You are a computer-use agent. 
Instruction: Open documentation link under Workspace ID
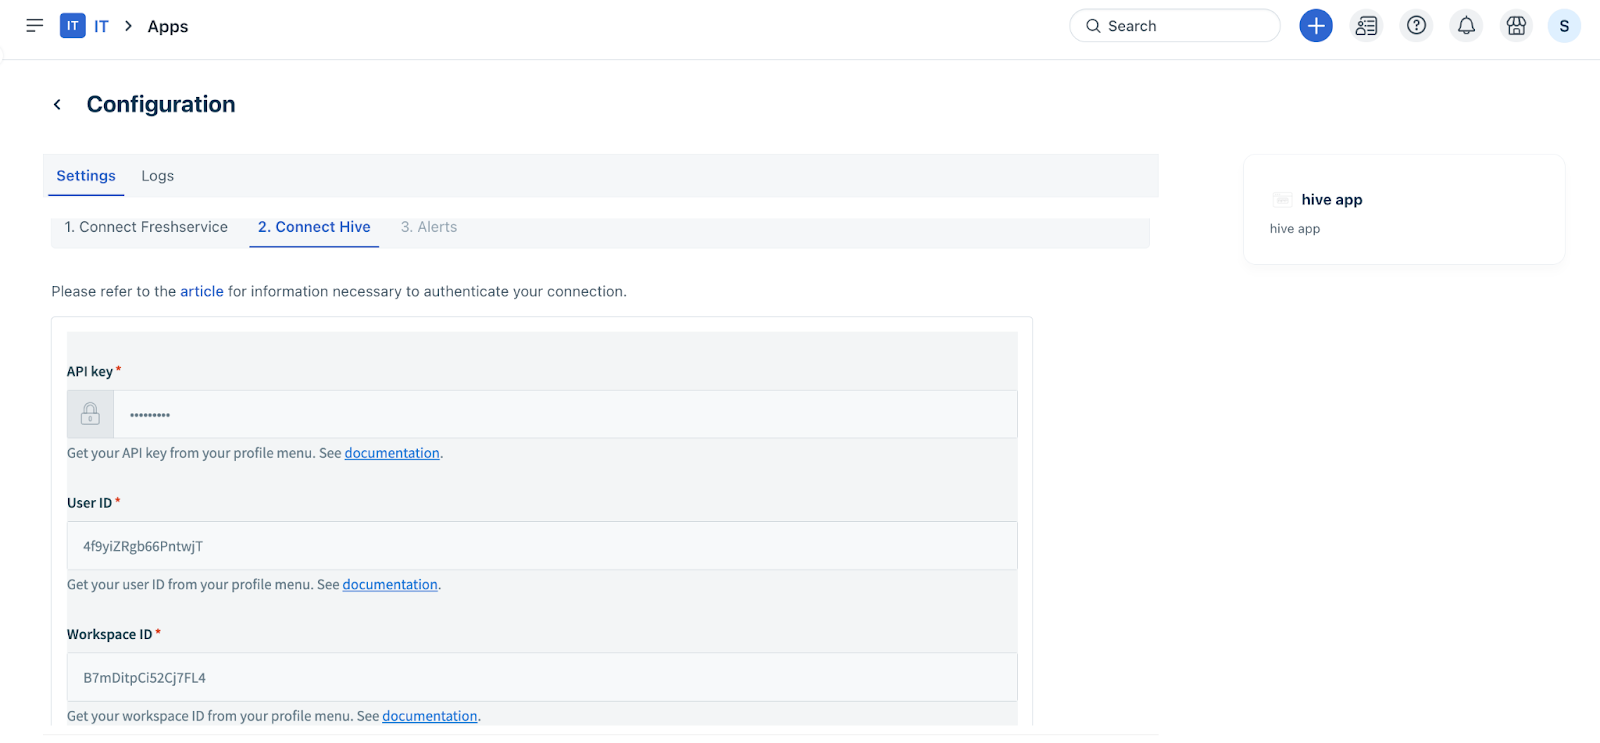pyautogui.click(x=430, y=716)
